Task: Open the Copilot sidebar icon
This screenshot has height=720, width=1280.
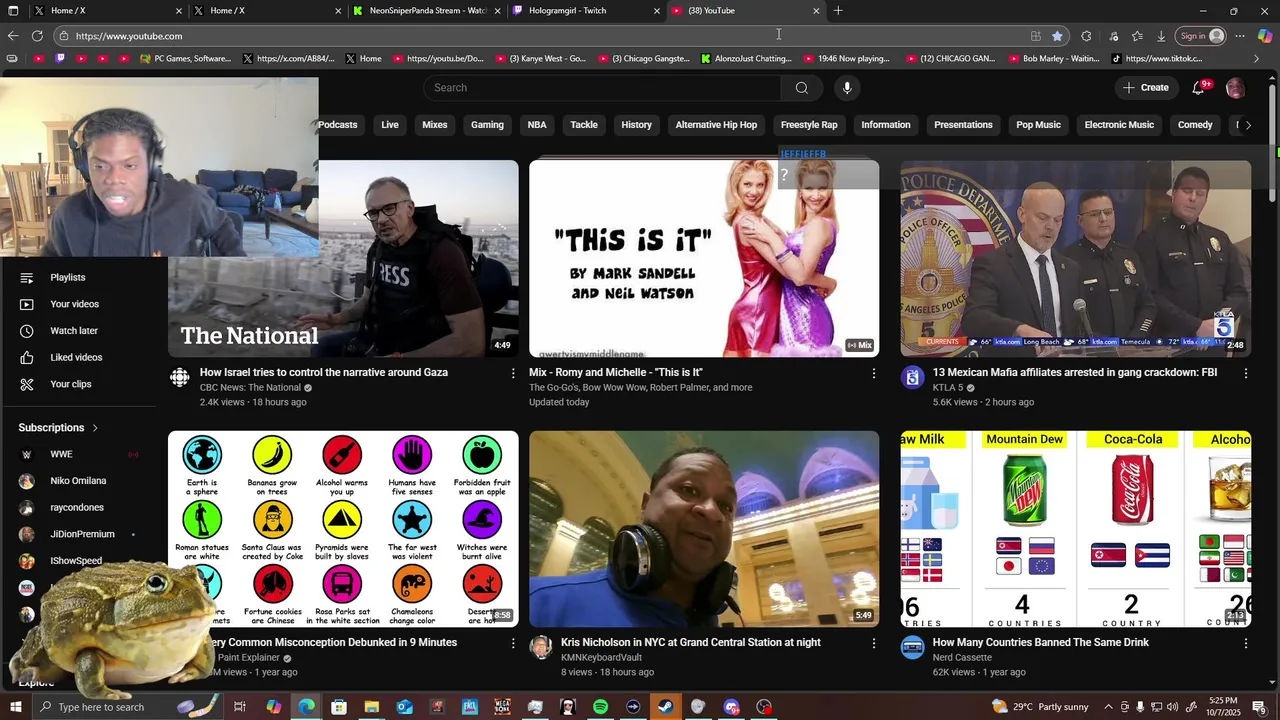Action: click(x=1265, y=36)
